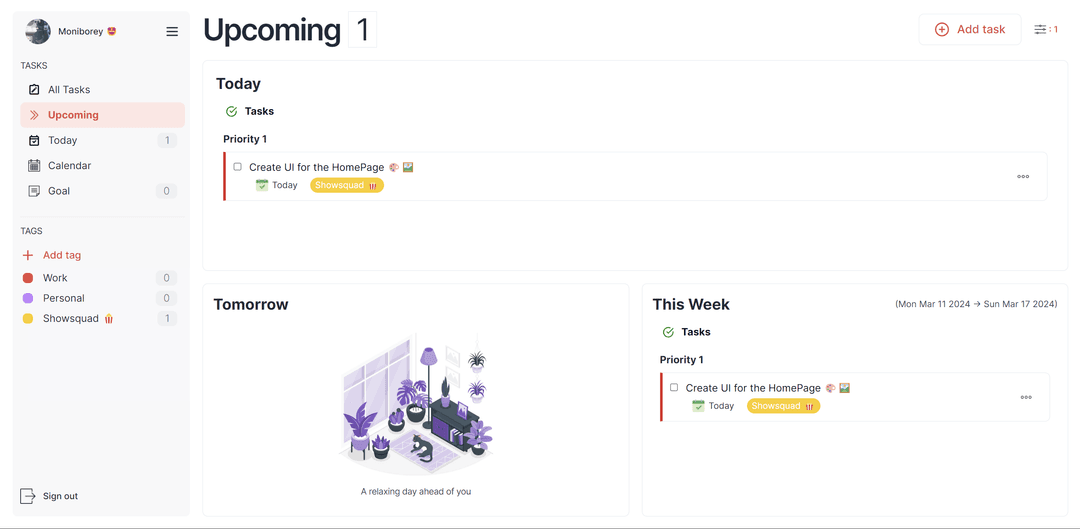
Task: Check off HomePage task in This Week
Action: [x=674, y=387]
